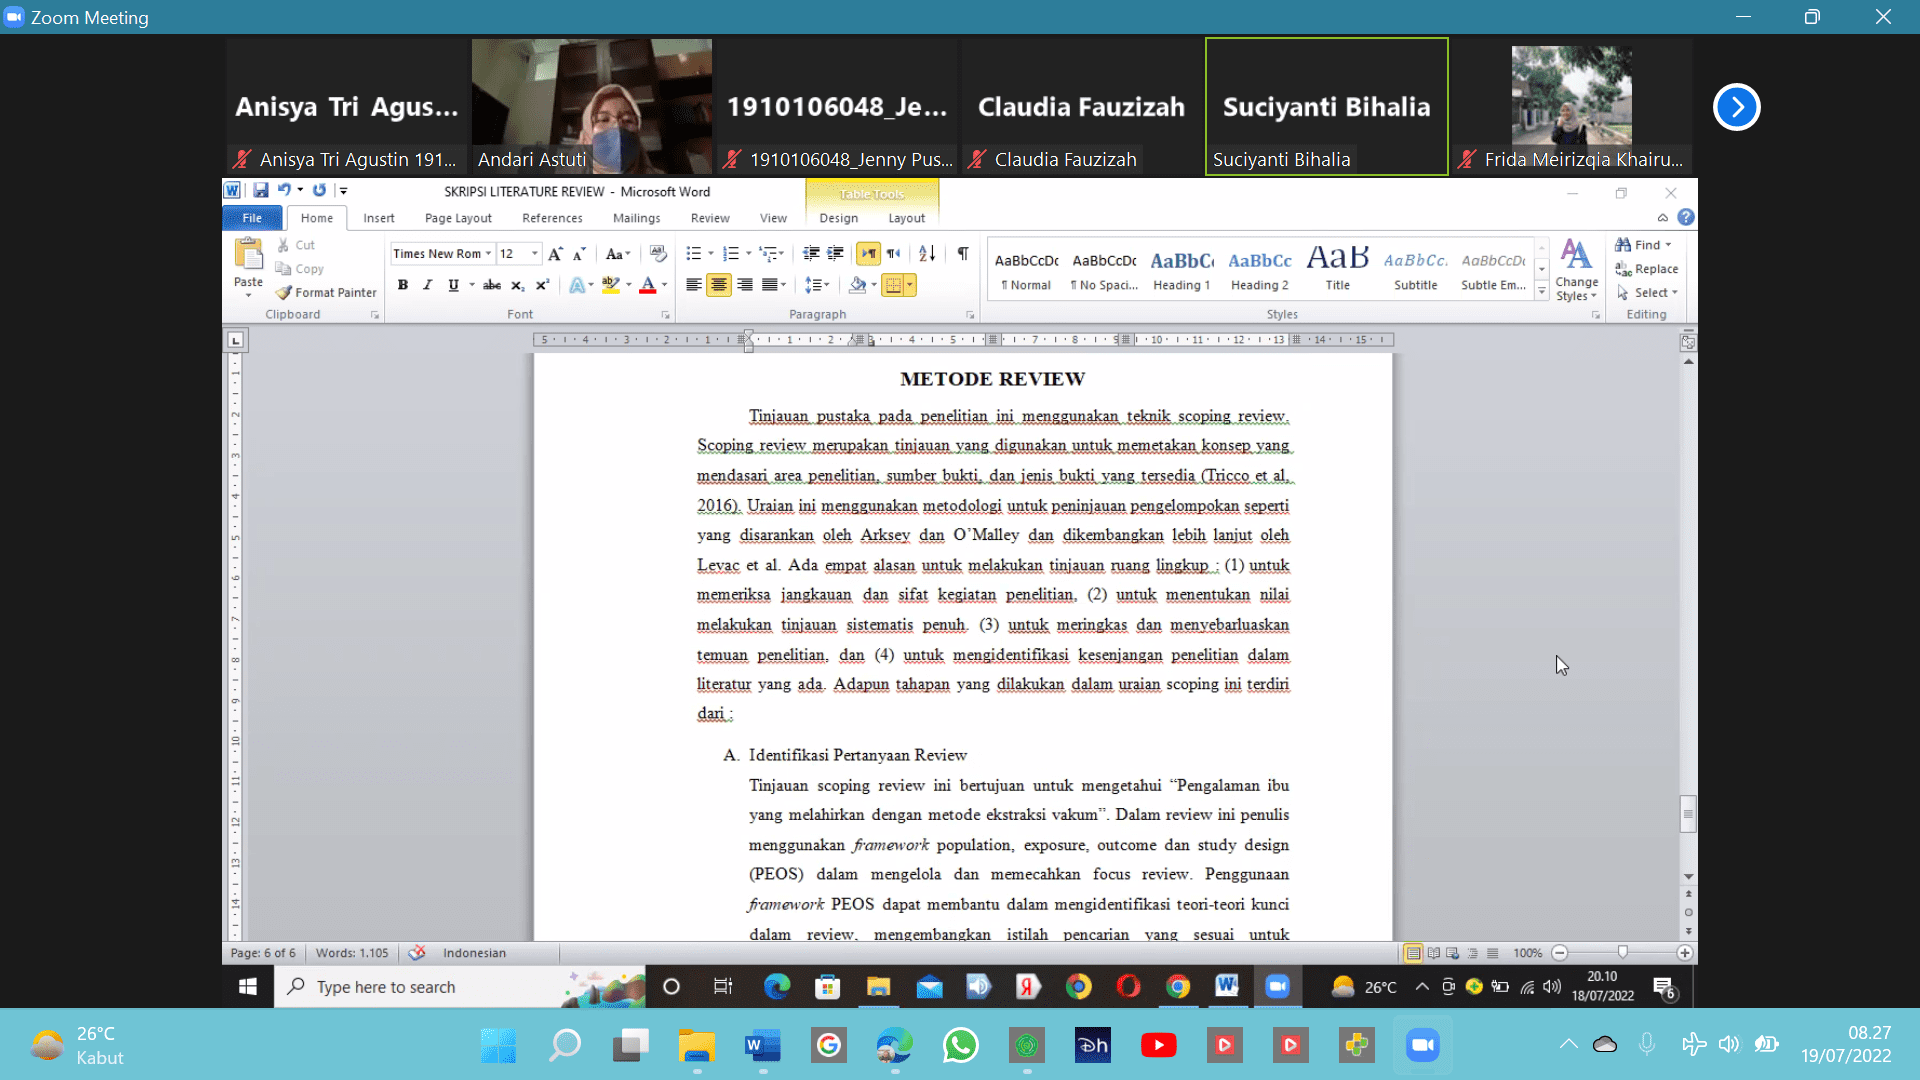Click the Paste icon
Viewport: 1920px width, 1080px height.
[x=248, y=254]
